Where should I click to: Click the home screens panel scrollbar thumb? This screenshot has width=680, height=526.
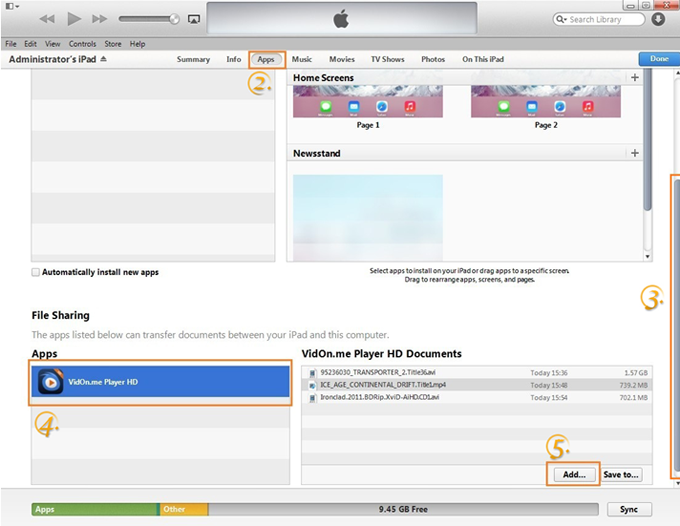tap(647, 140)
